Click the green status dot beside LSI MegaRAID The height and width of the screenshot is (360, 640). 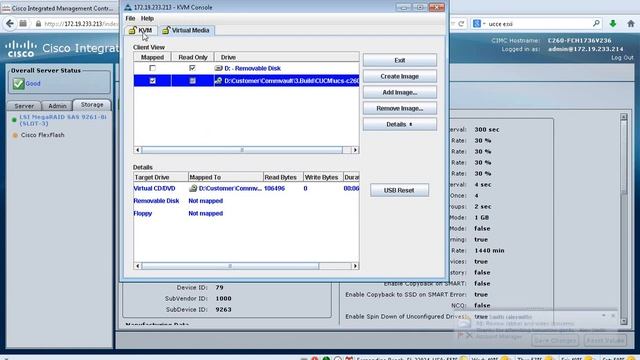click(14, 120)
